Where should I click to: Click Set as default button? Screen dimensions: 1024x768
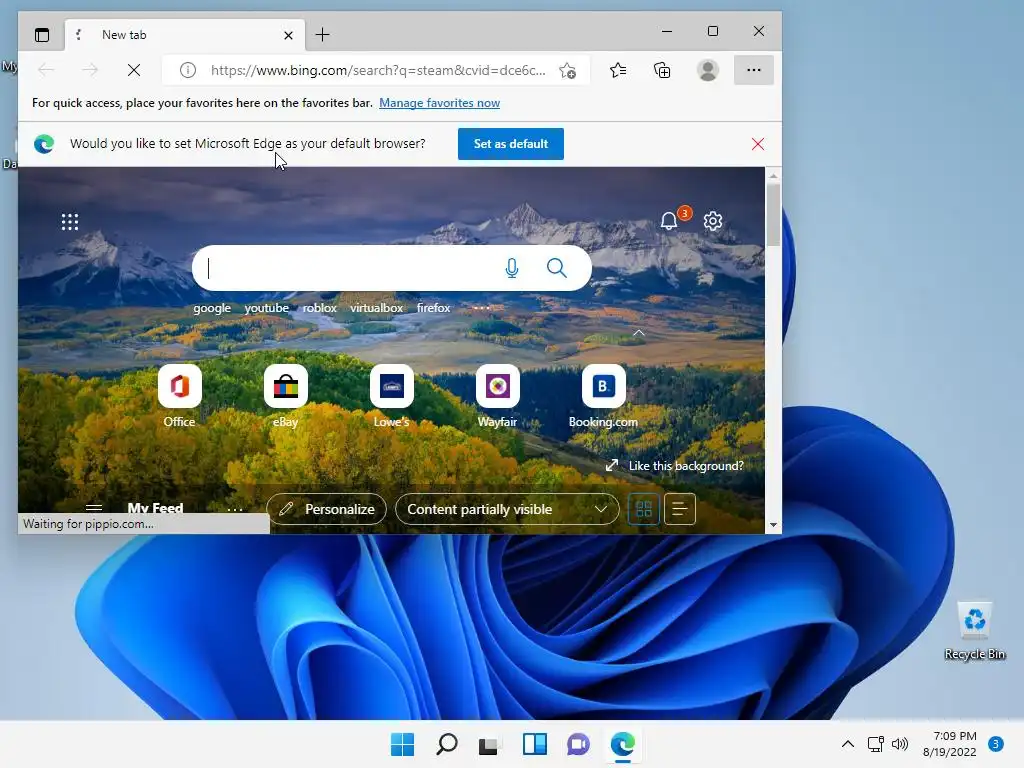[x=511, y=144]
